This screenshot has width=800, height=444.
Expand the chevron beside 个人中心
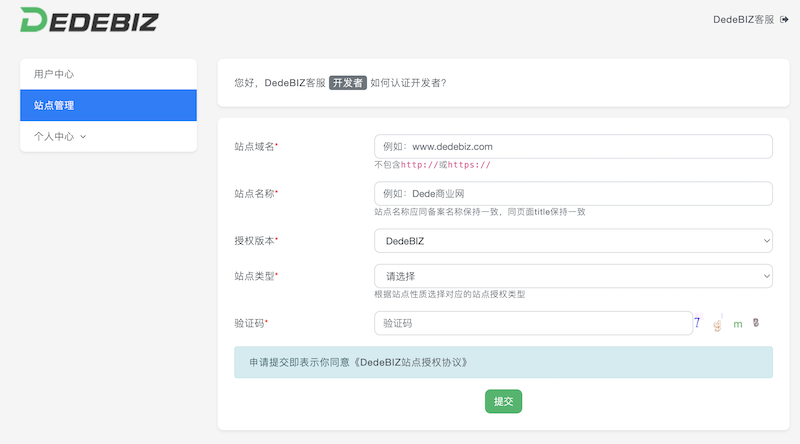click(x=83, y=136)
